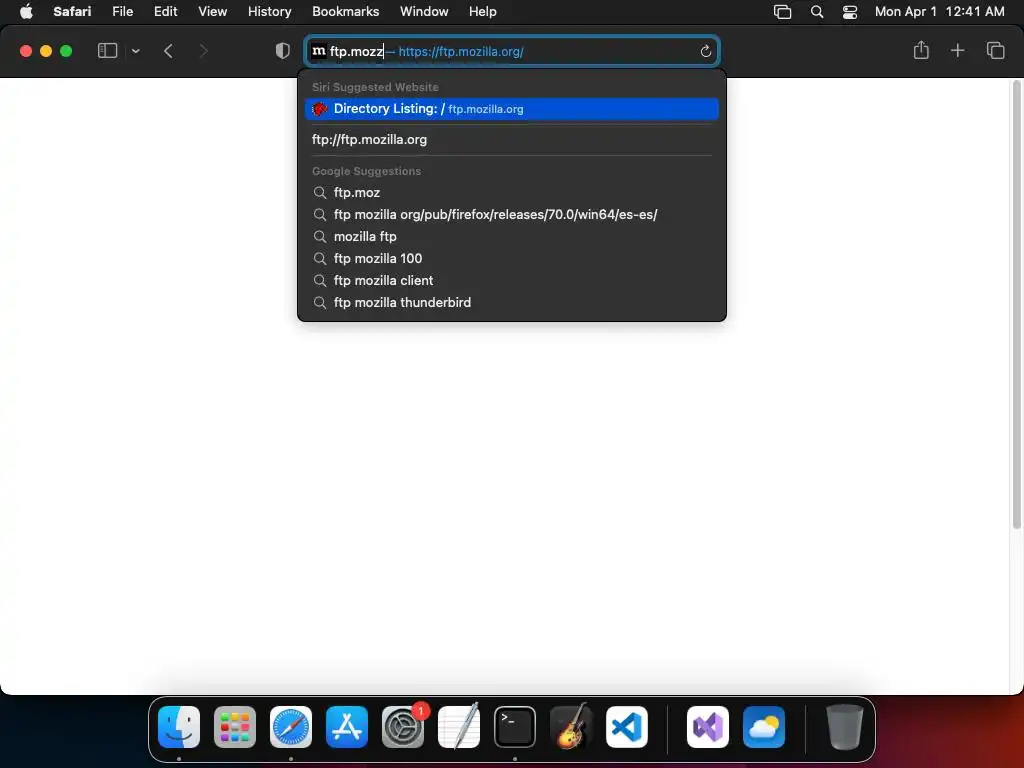Open System Settings from the Dock

click(403, 727)
